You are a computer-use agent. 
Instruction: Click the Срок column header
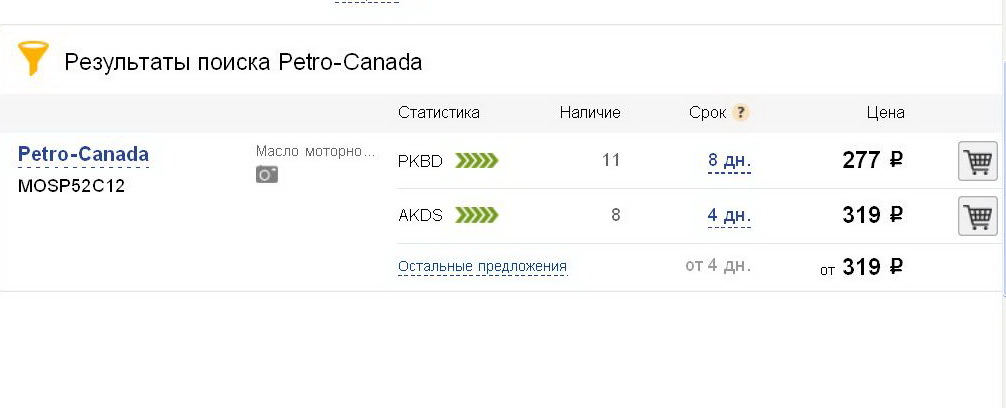click(x=708, y=113)
